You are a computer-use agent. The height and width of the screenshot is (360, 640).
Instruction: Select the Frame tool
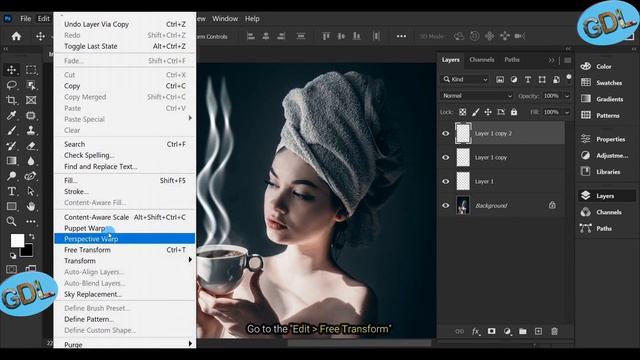click(31, 100)
